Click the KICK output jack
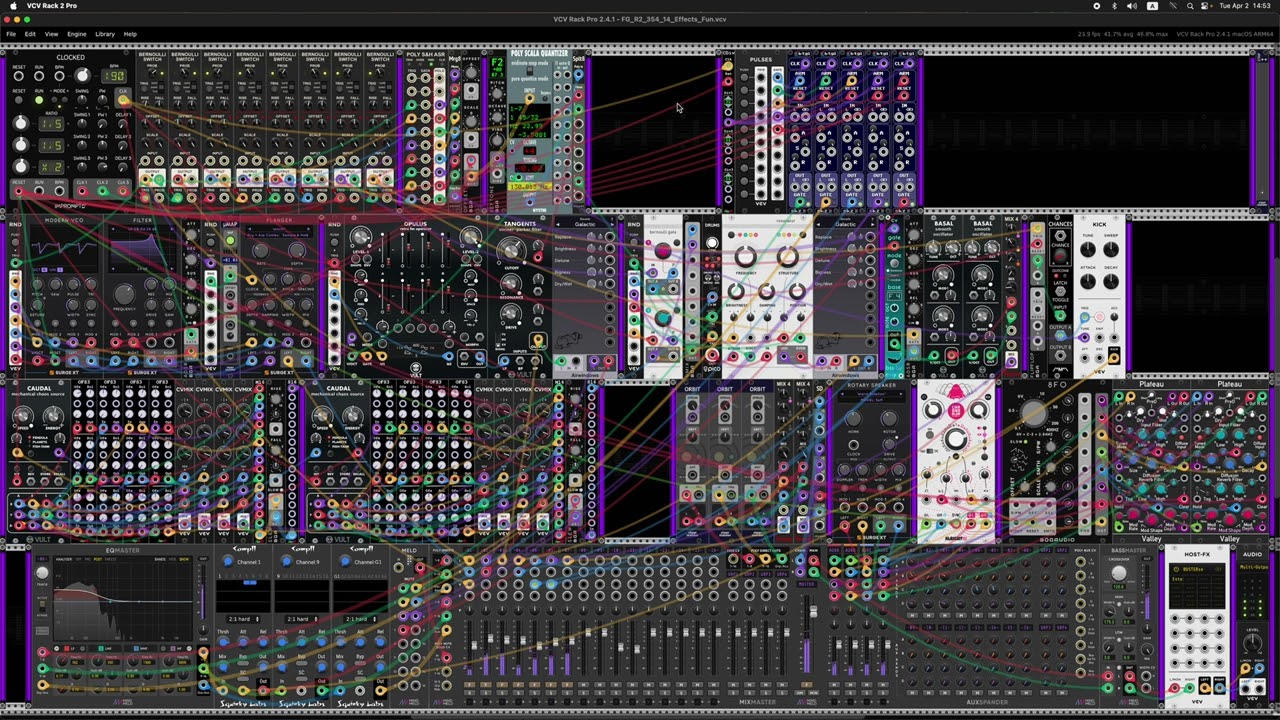Image resolution: width=1280 pixels, height=720 pixels. click(x=1114, y=358)
